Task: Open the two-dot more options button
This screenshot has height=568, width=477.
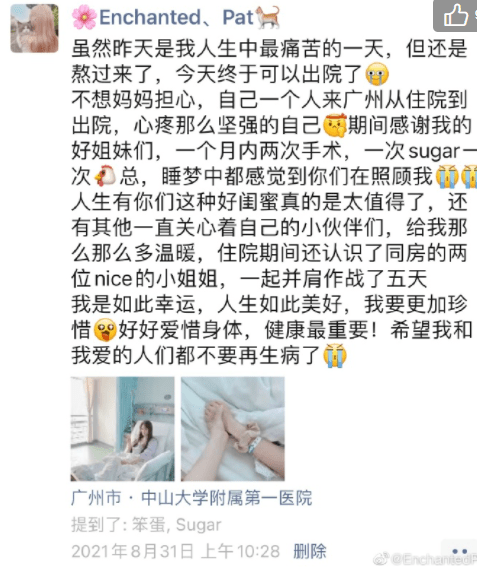Action: click(460, 551)
